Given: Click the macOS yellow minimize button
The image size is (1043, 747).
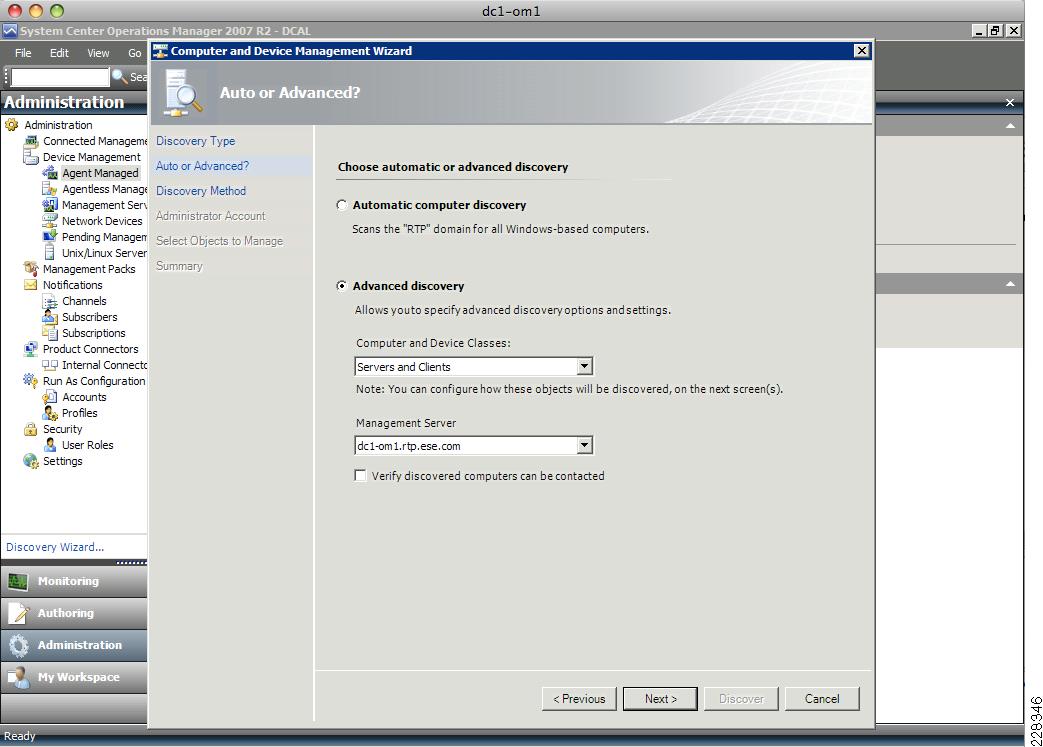Looking at the screenshot, I should point(36,11).
